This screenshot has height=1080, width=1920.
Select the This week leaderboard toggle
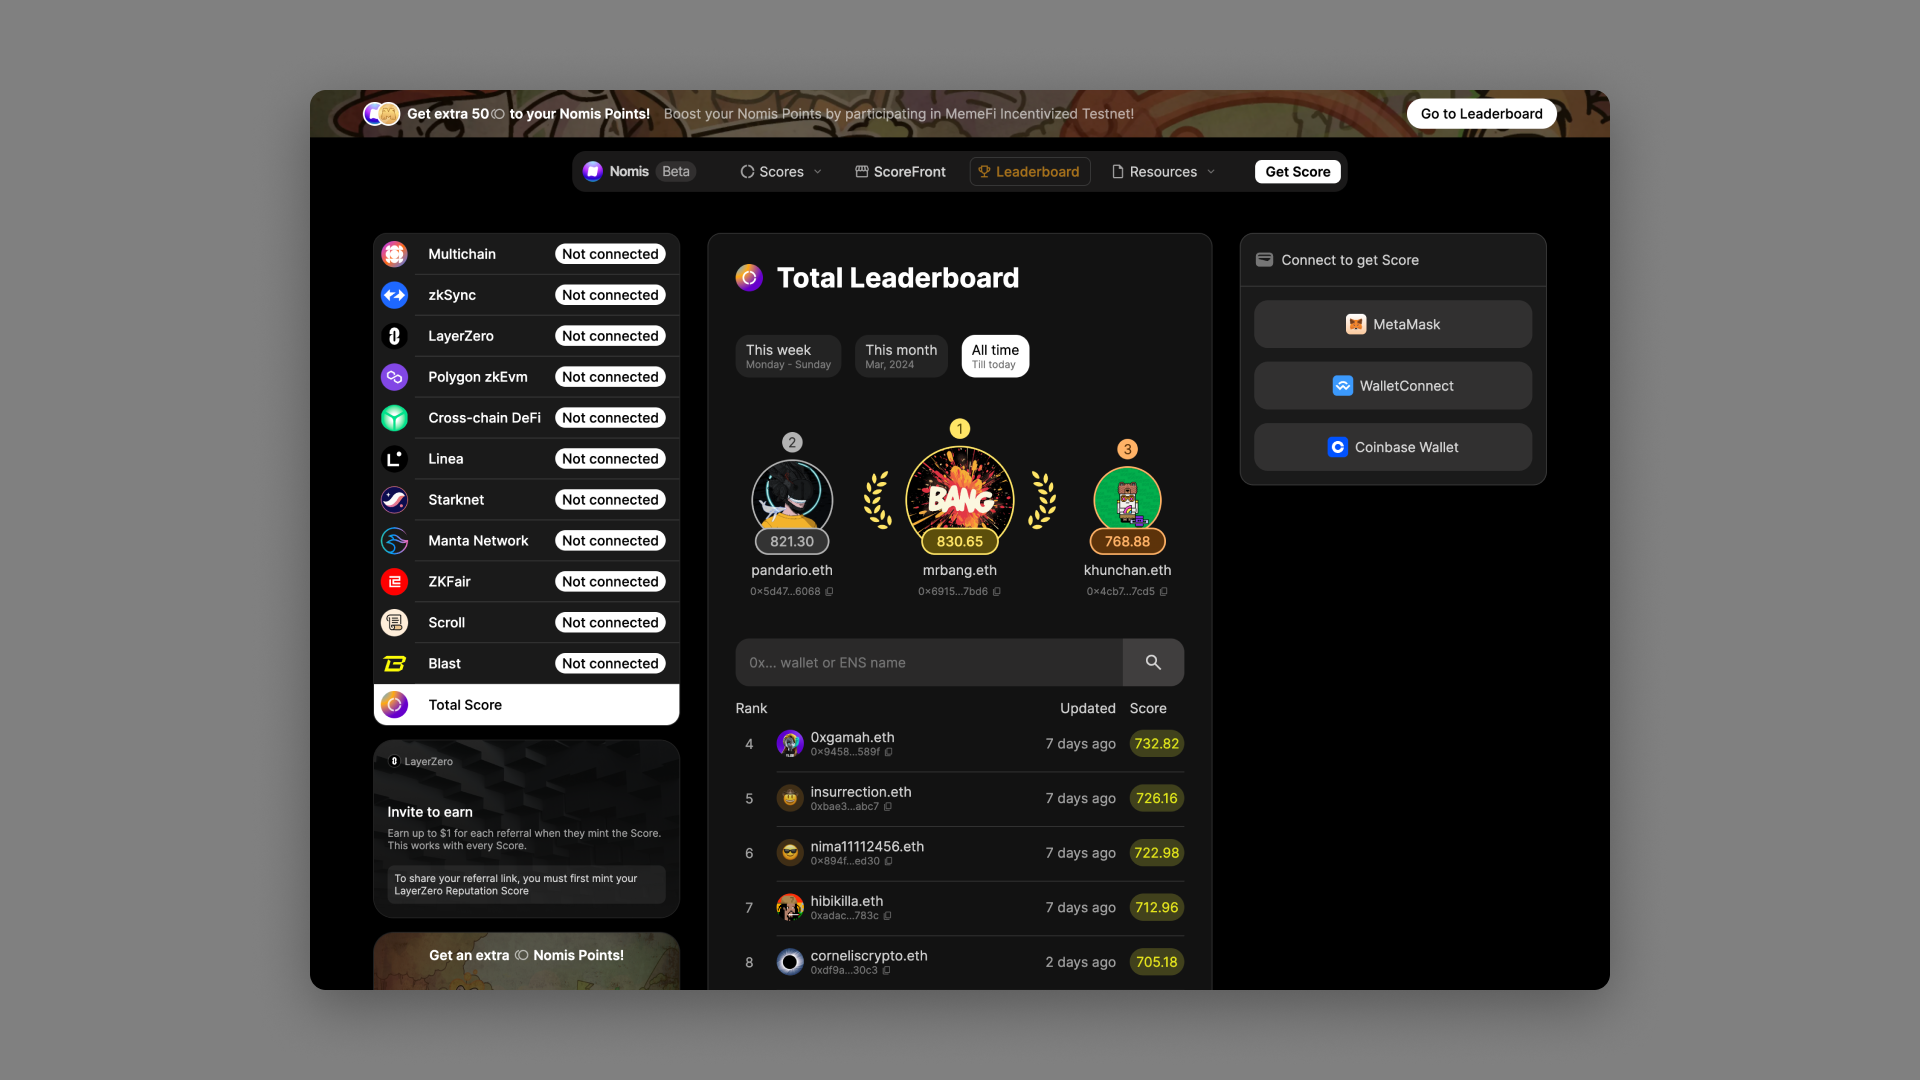787,355
